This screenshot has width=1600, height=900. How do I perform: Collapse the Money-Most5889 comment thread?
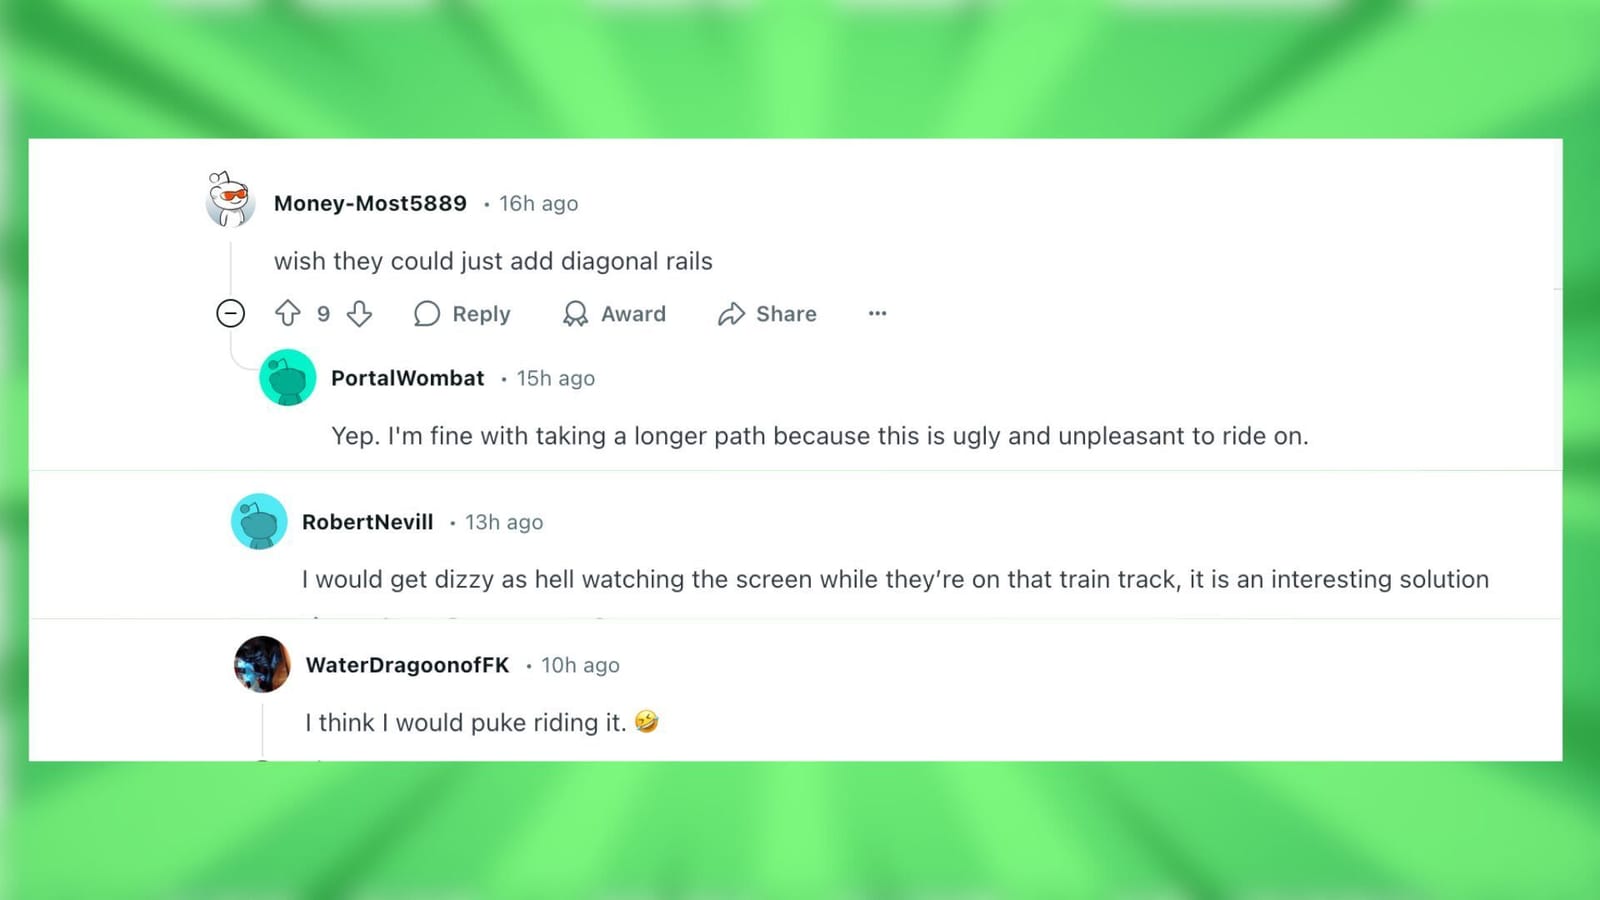pos(230,314)
